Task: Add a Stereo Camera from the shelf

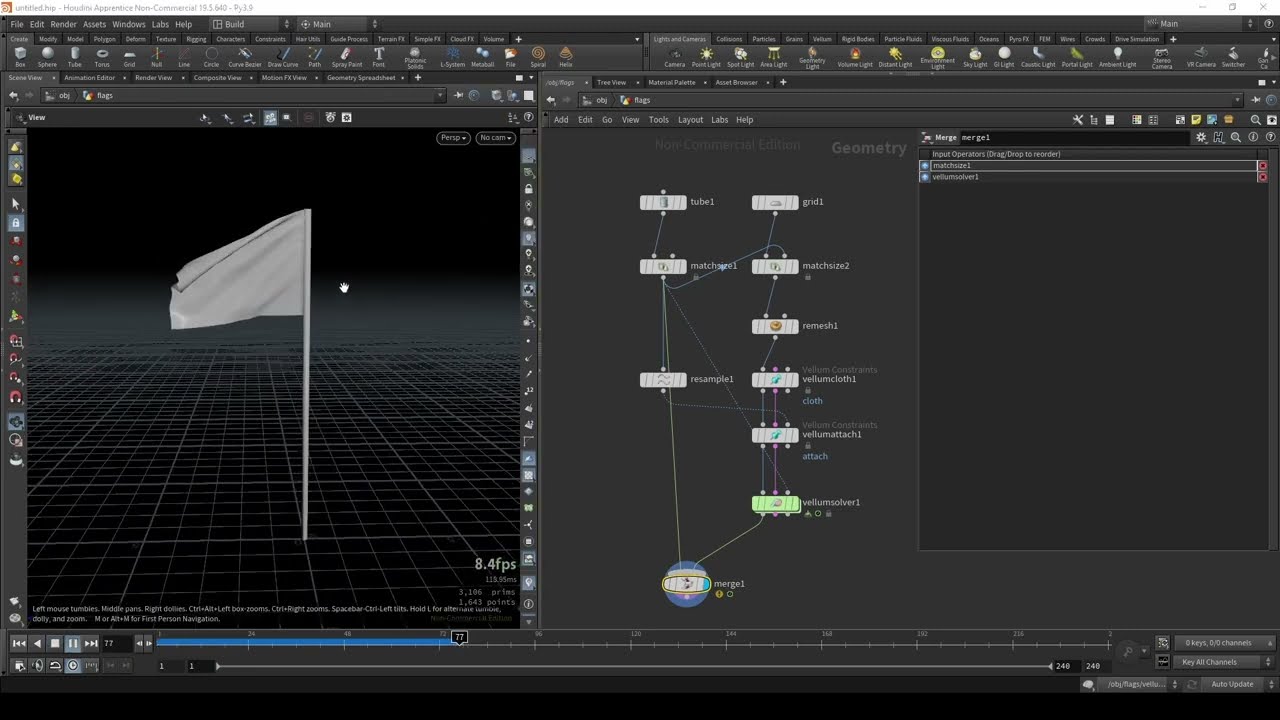Action: (x=1161, y=58)
